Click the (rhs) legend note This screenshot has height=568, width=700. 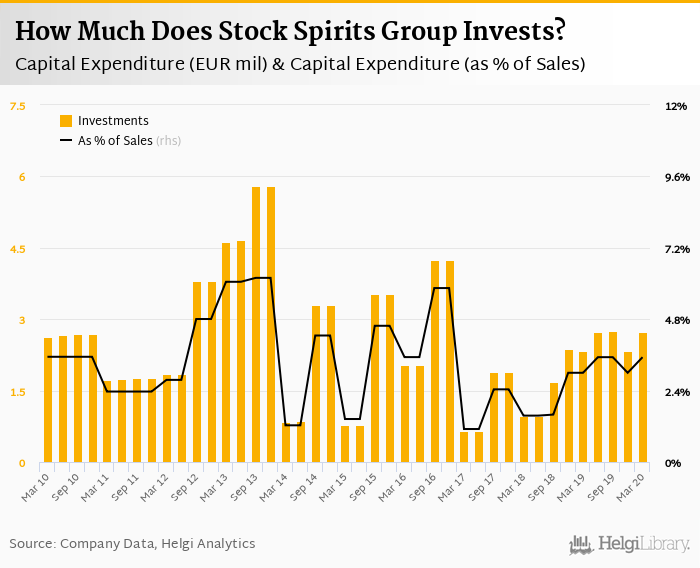[169, 141]
